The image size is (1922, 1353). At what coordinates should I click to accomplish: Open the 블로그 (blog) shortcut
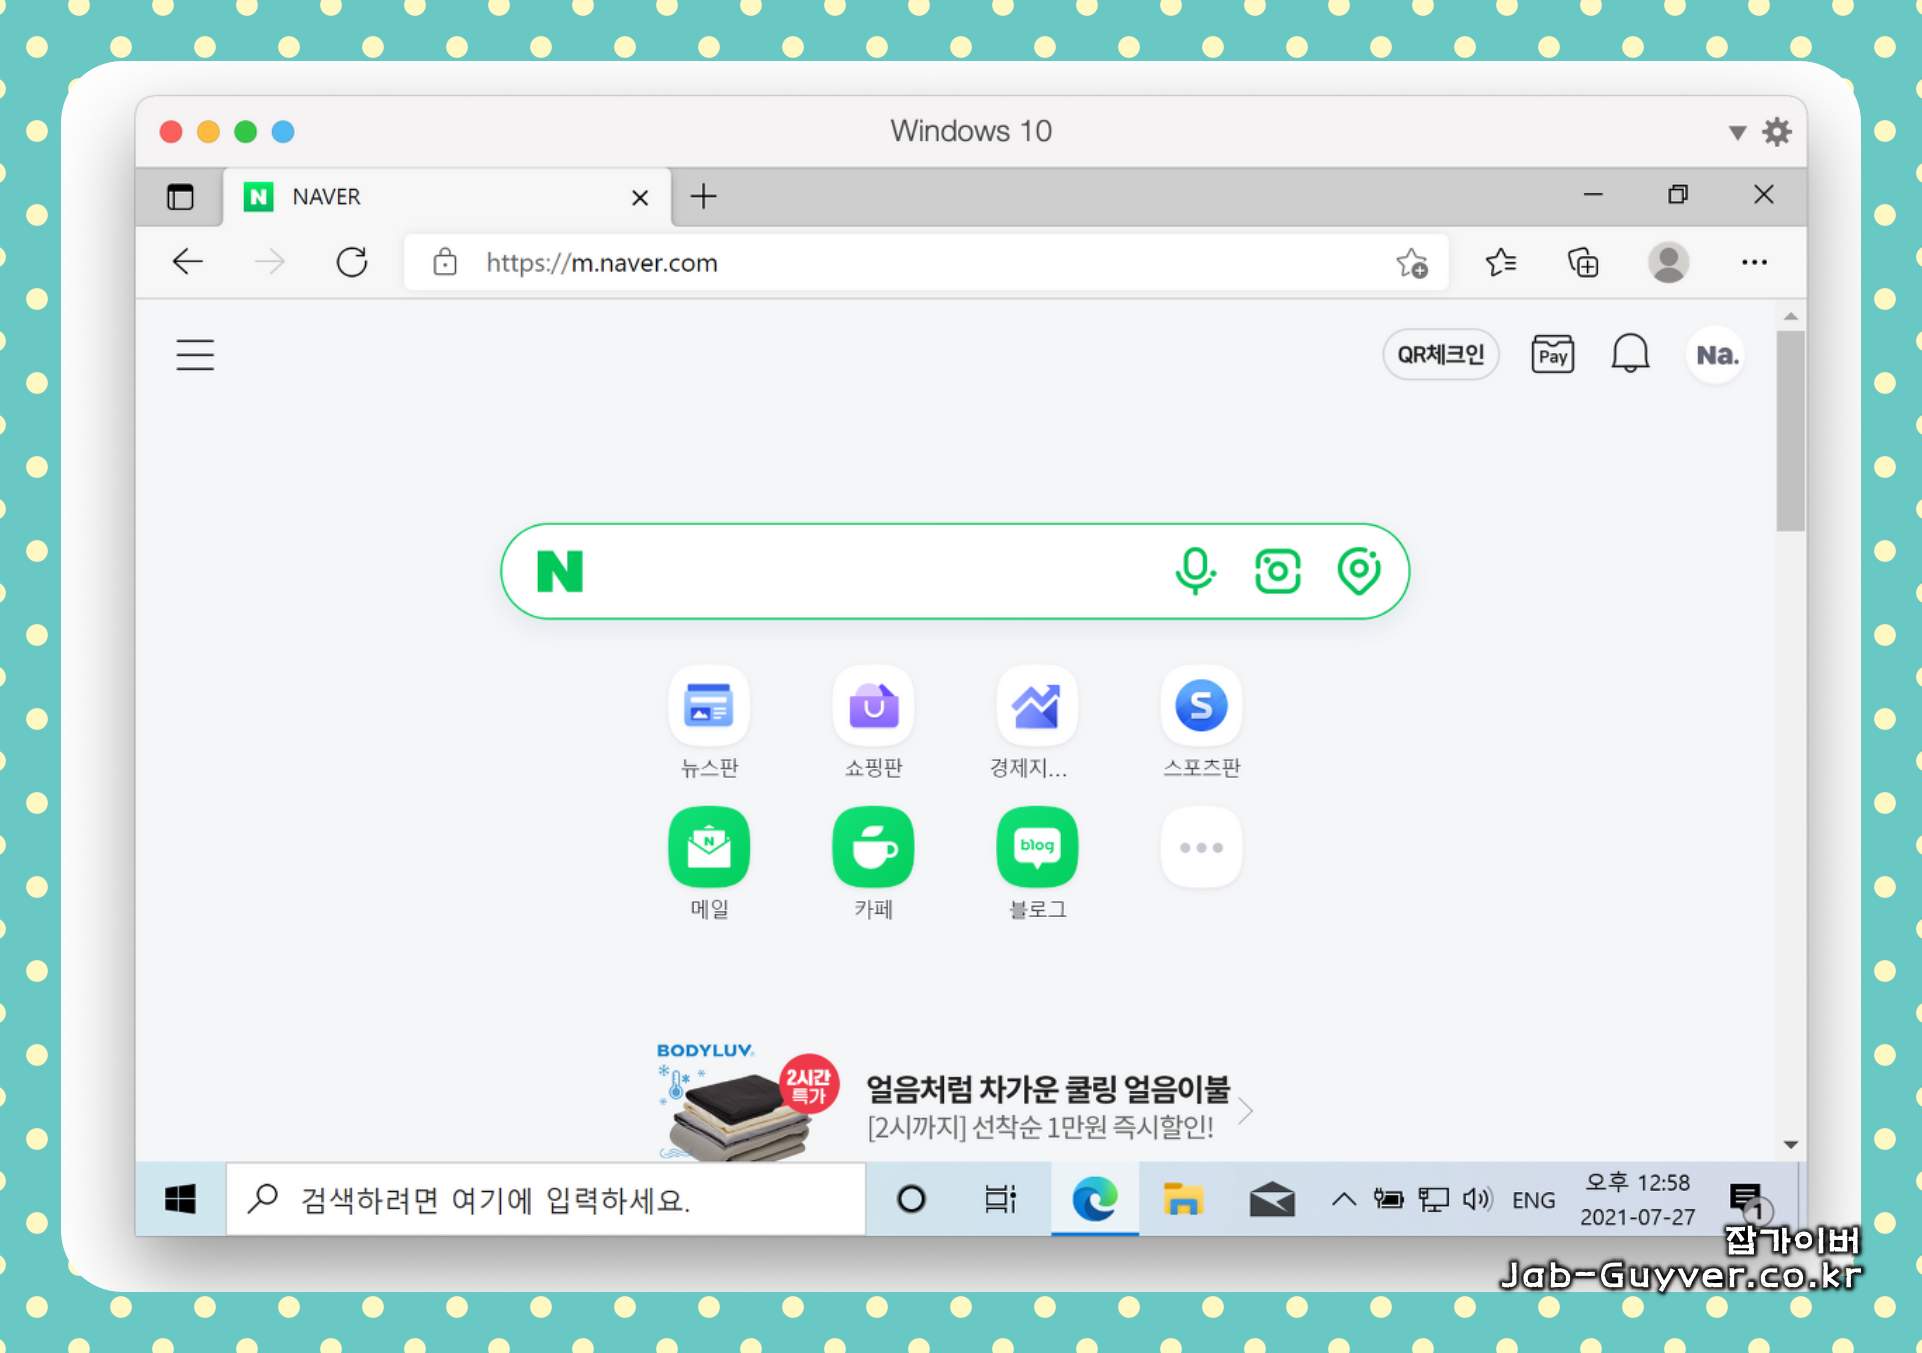1036,848
